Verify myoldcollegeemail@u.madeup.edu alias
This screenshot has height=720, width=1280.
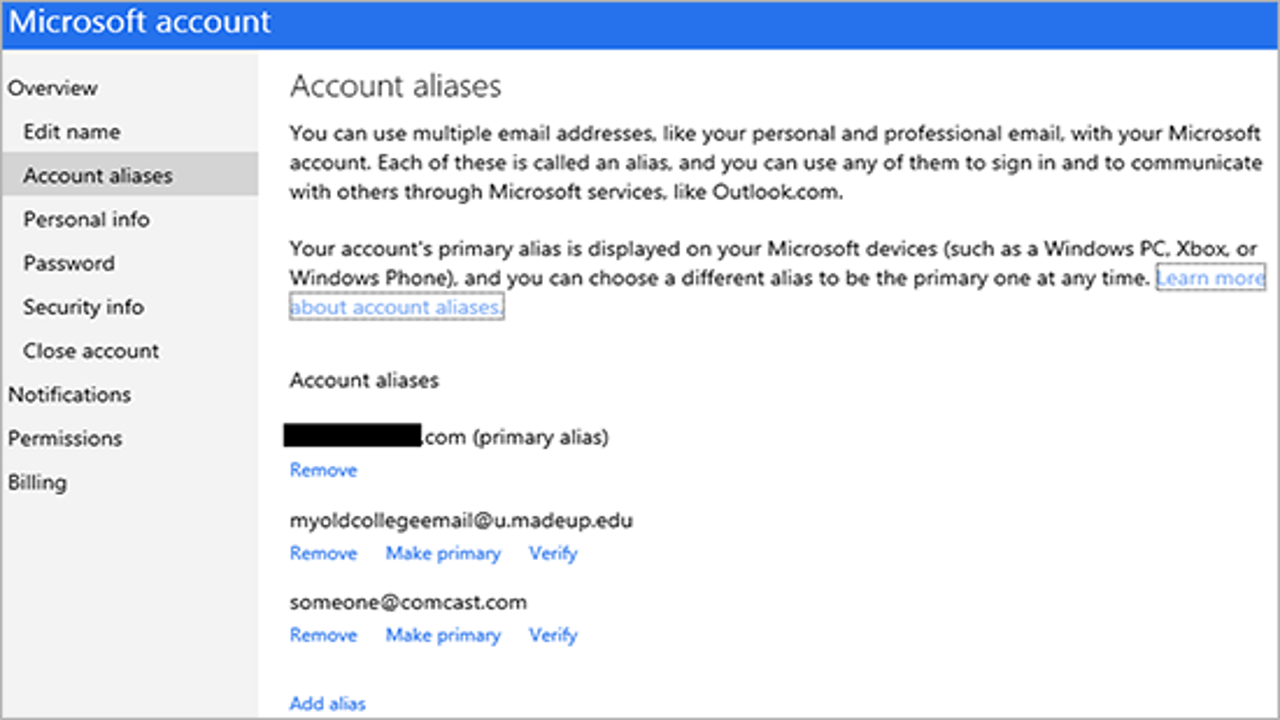click(553, 553)
